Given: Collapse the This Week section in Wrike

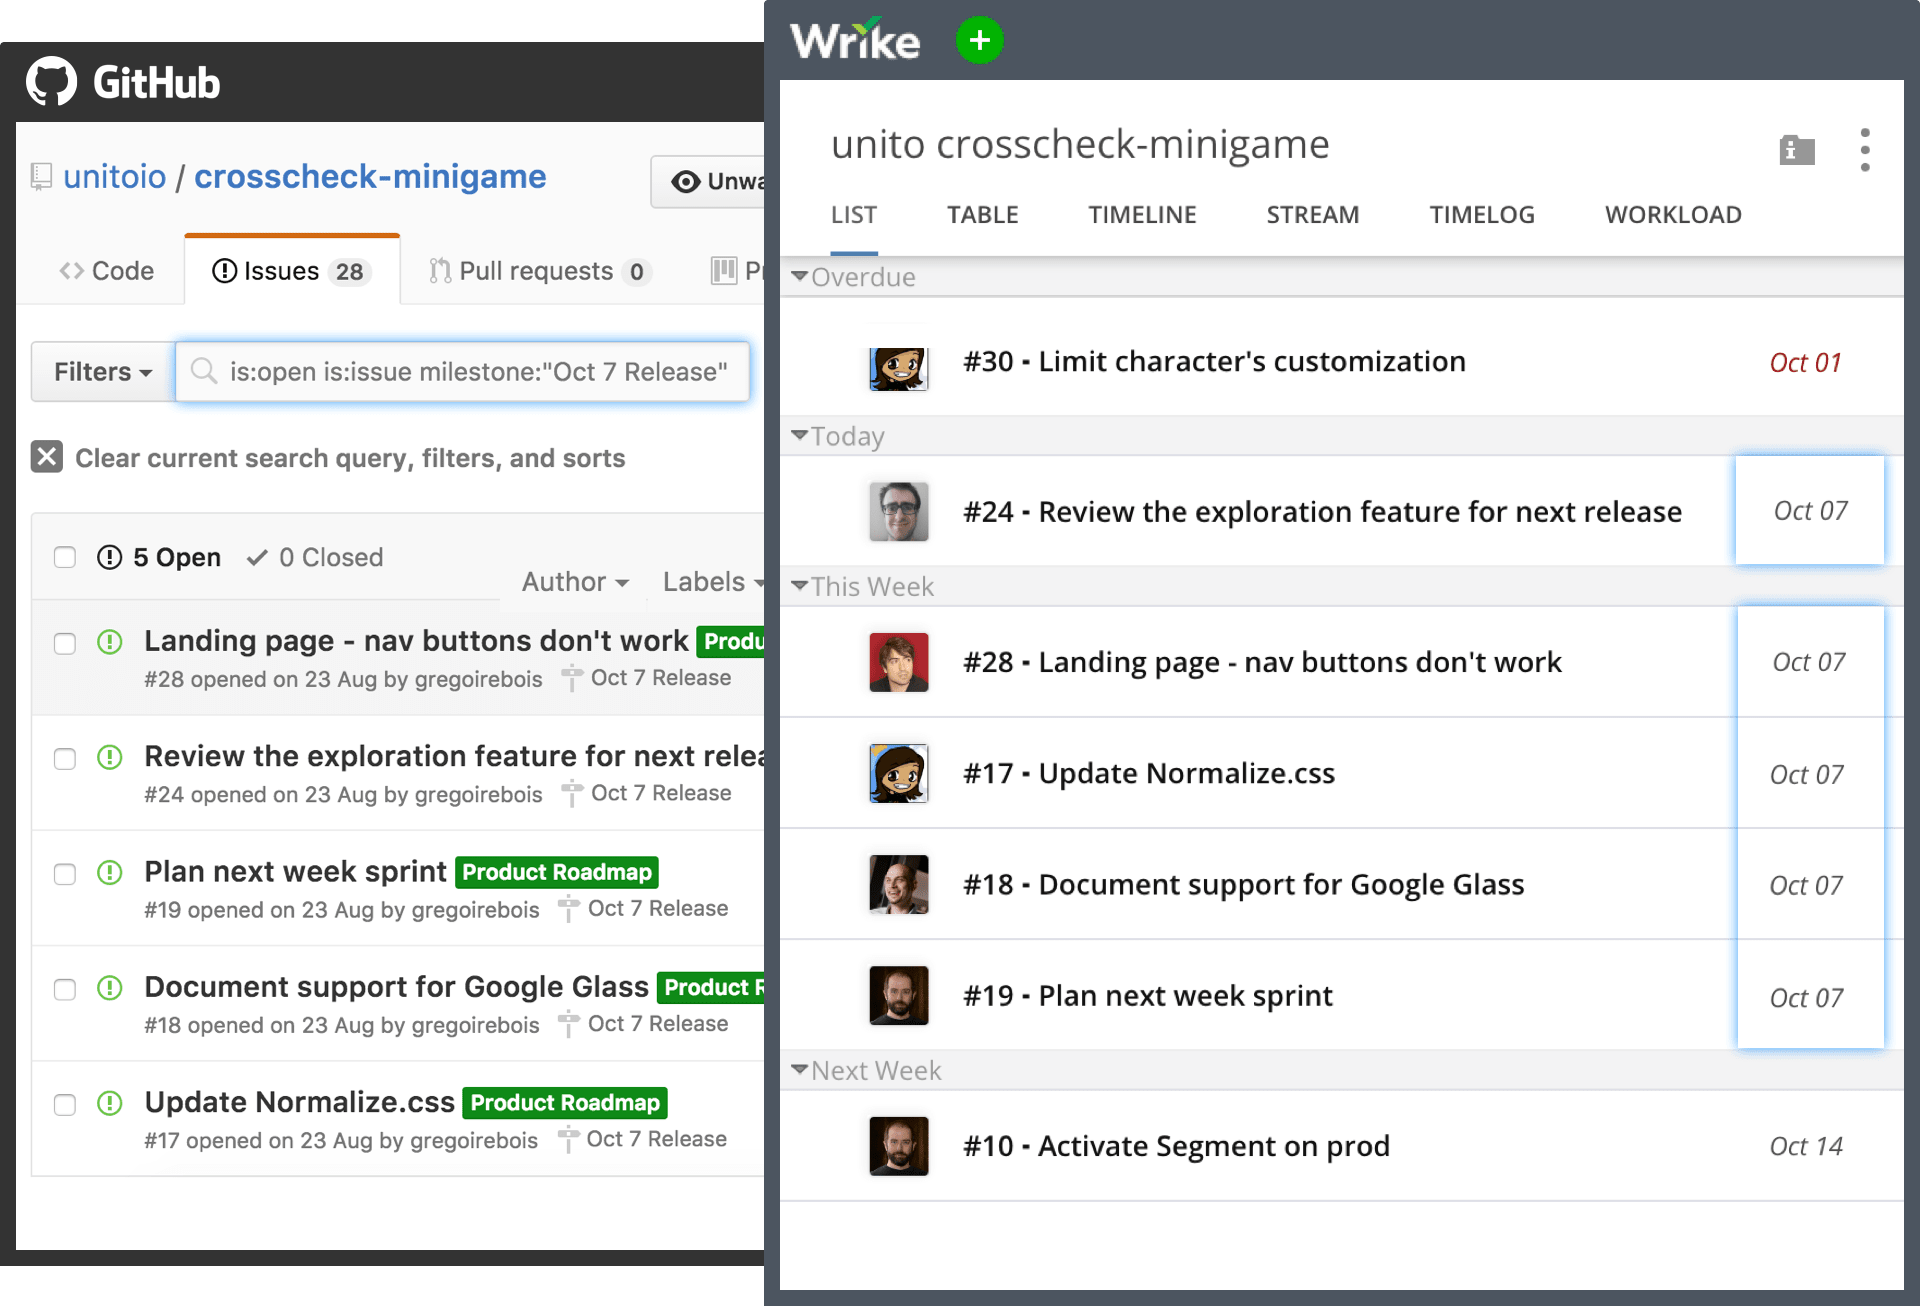Looking at the screenshot, I should pos(799,585).
